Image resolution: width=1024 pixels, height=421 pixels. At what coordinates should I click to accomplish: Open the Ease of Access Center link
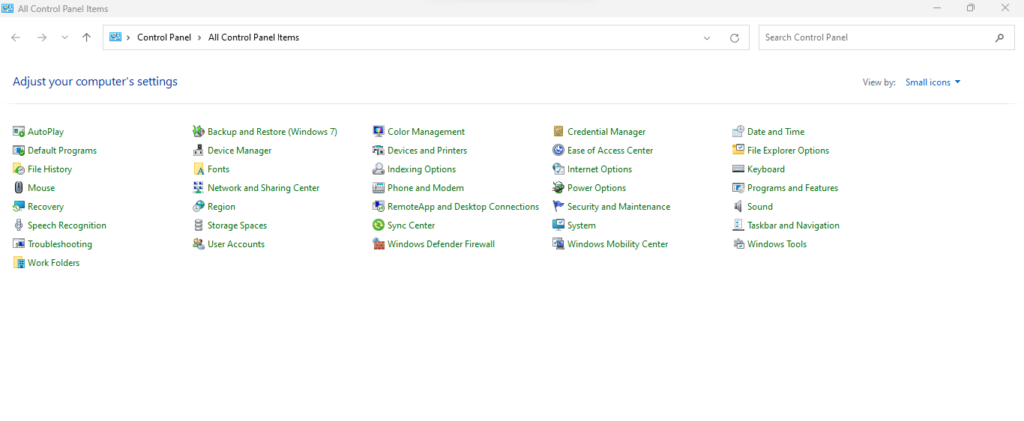pyautogui.click(x=610, y=151)
